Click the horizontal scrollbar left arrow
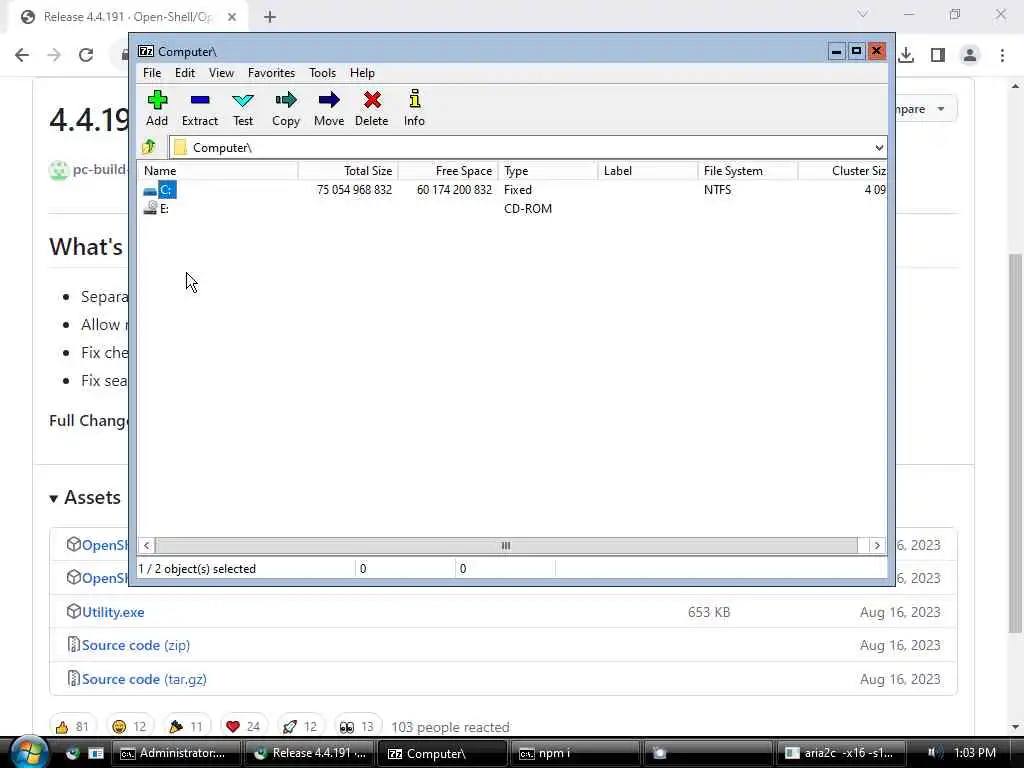1024x768 pixels. 146,545
